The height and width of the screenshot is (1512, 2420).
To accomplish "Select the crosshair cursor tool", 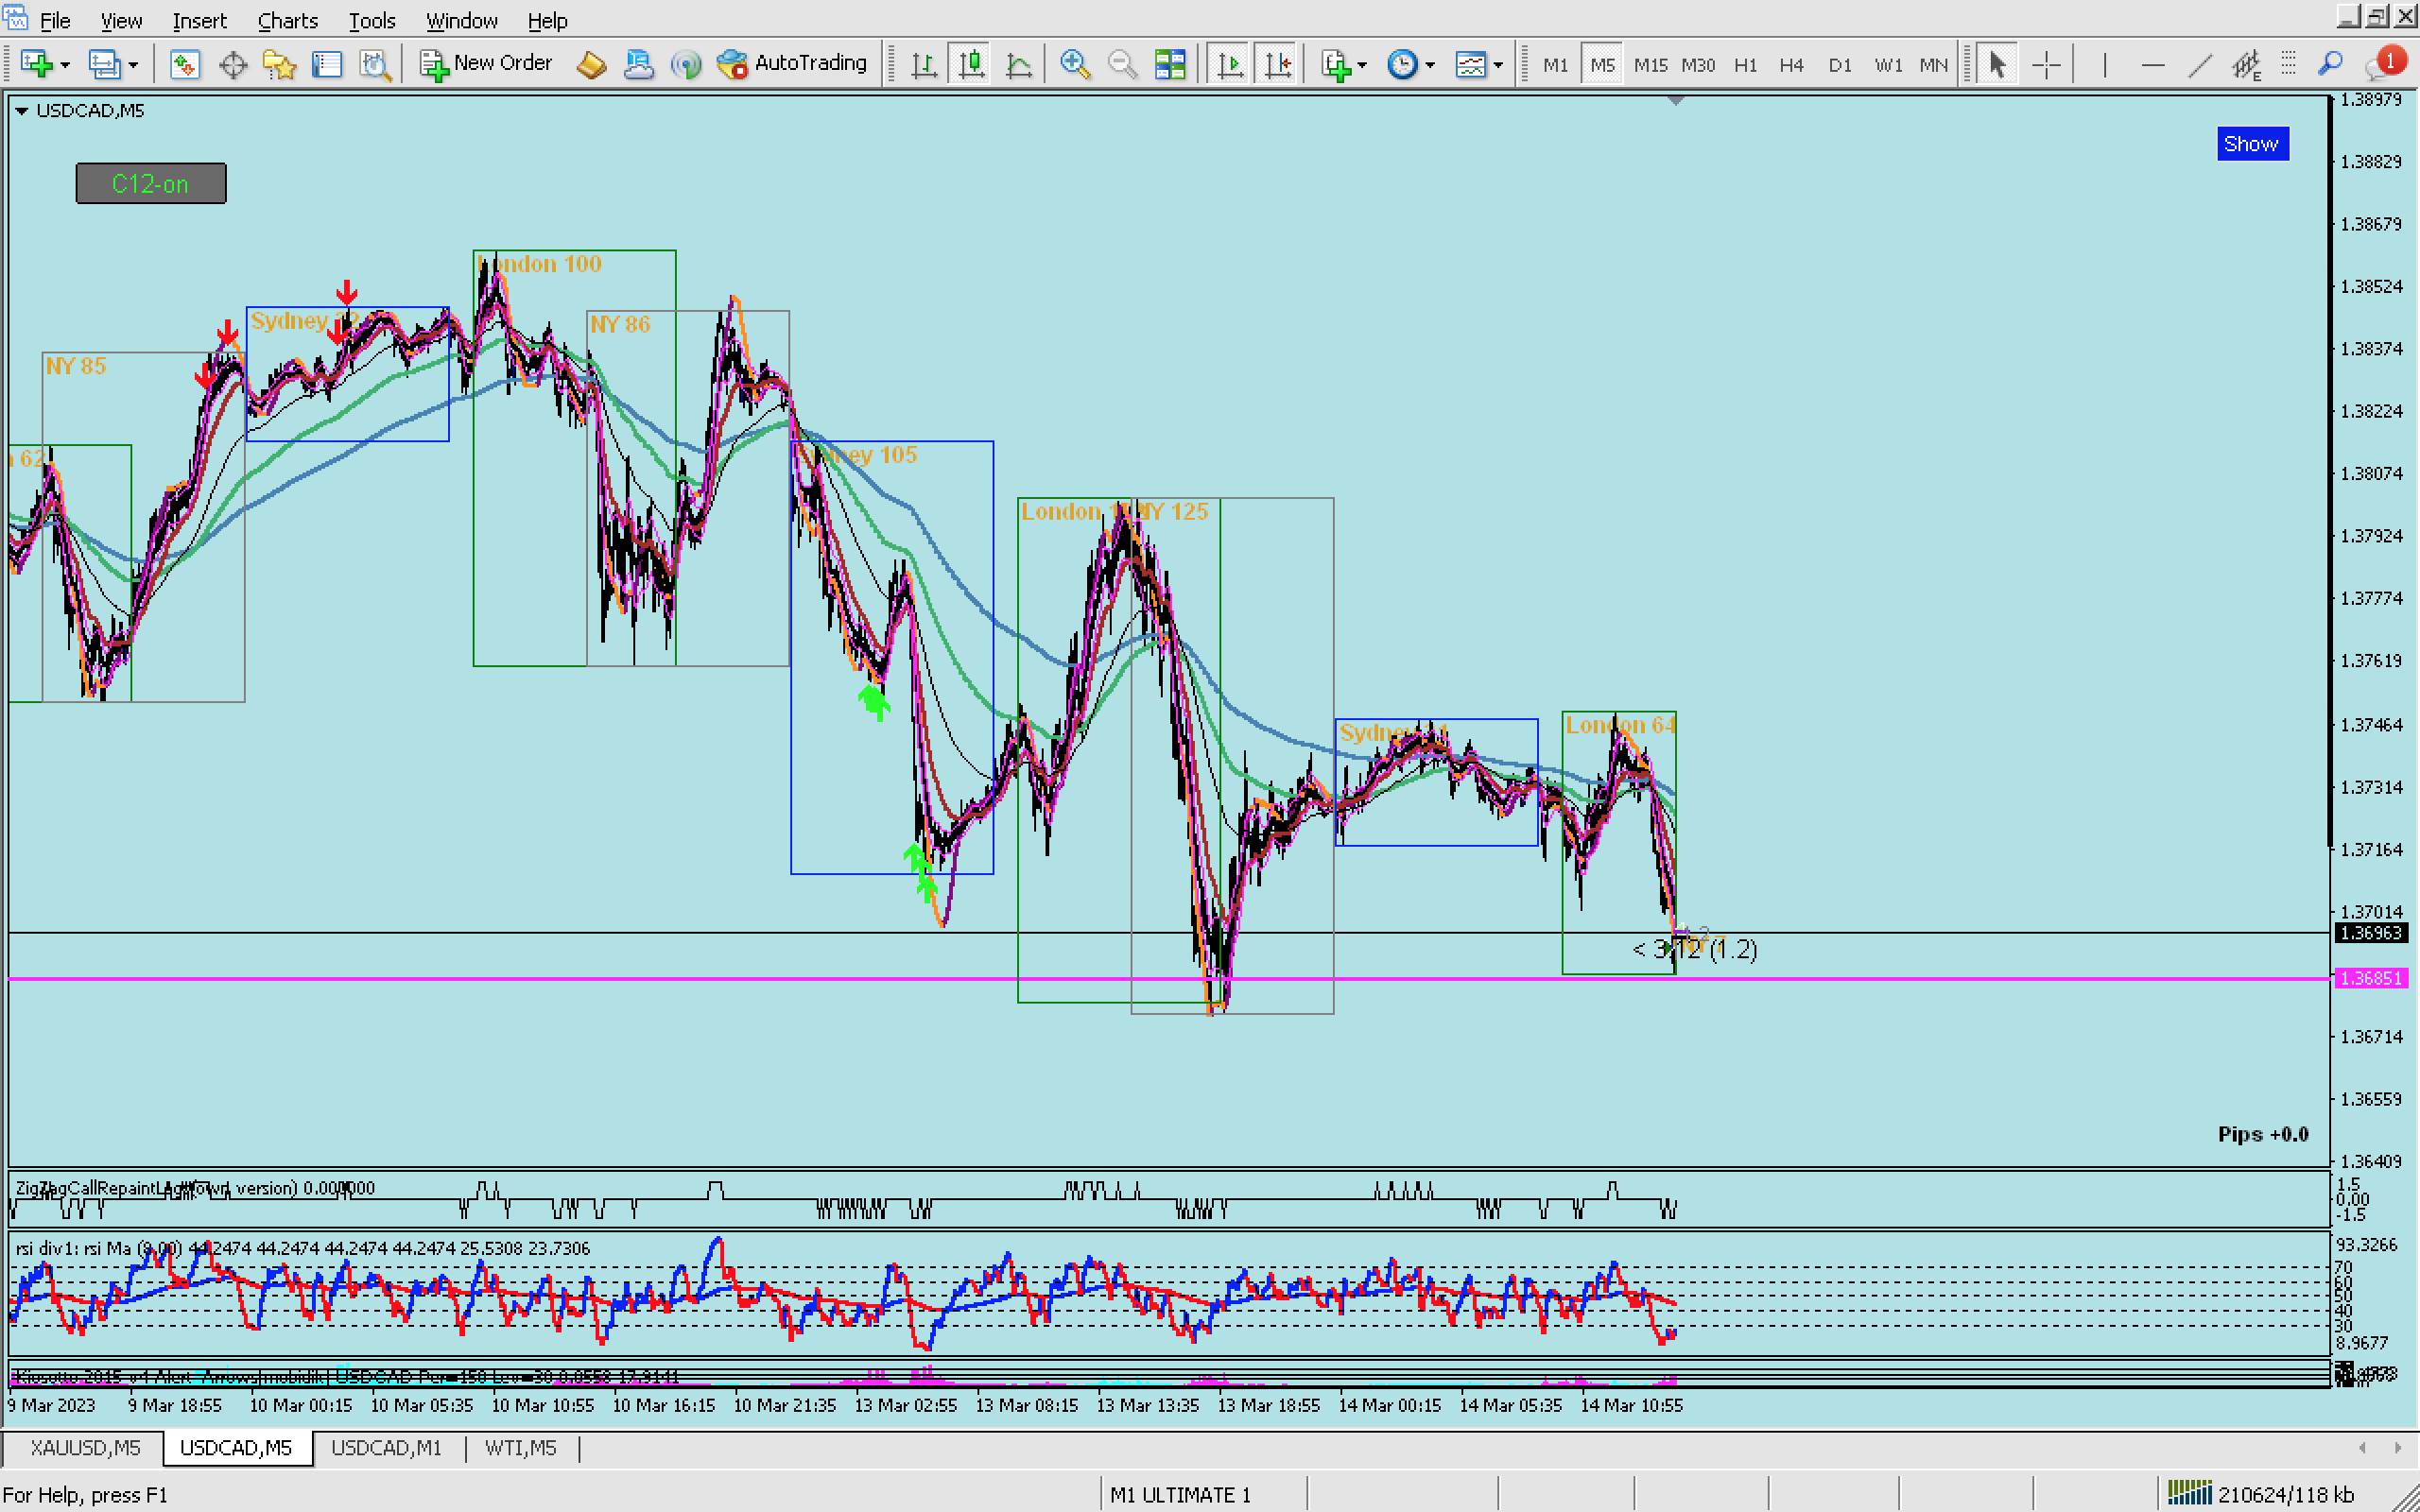I will [2046, 65].
